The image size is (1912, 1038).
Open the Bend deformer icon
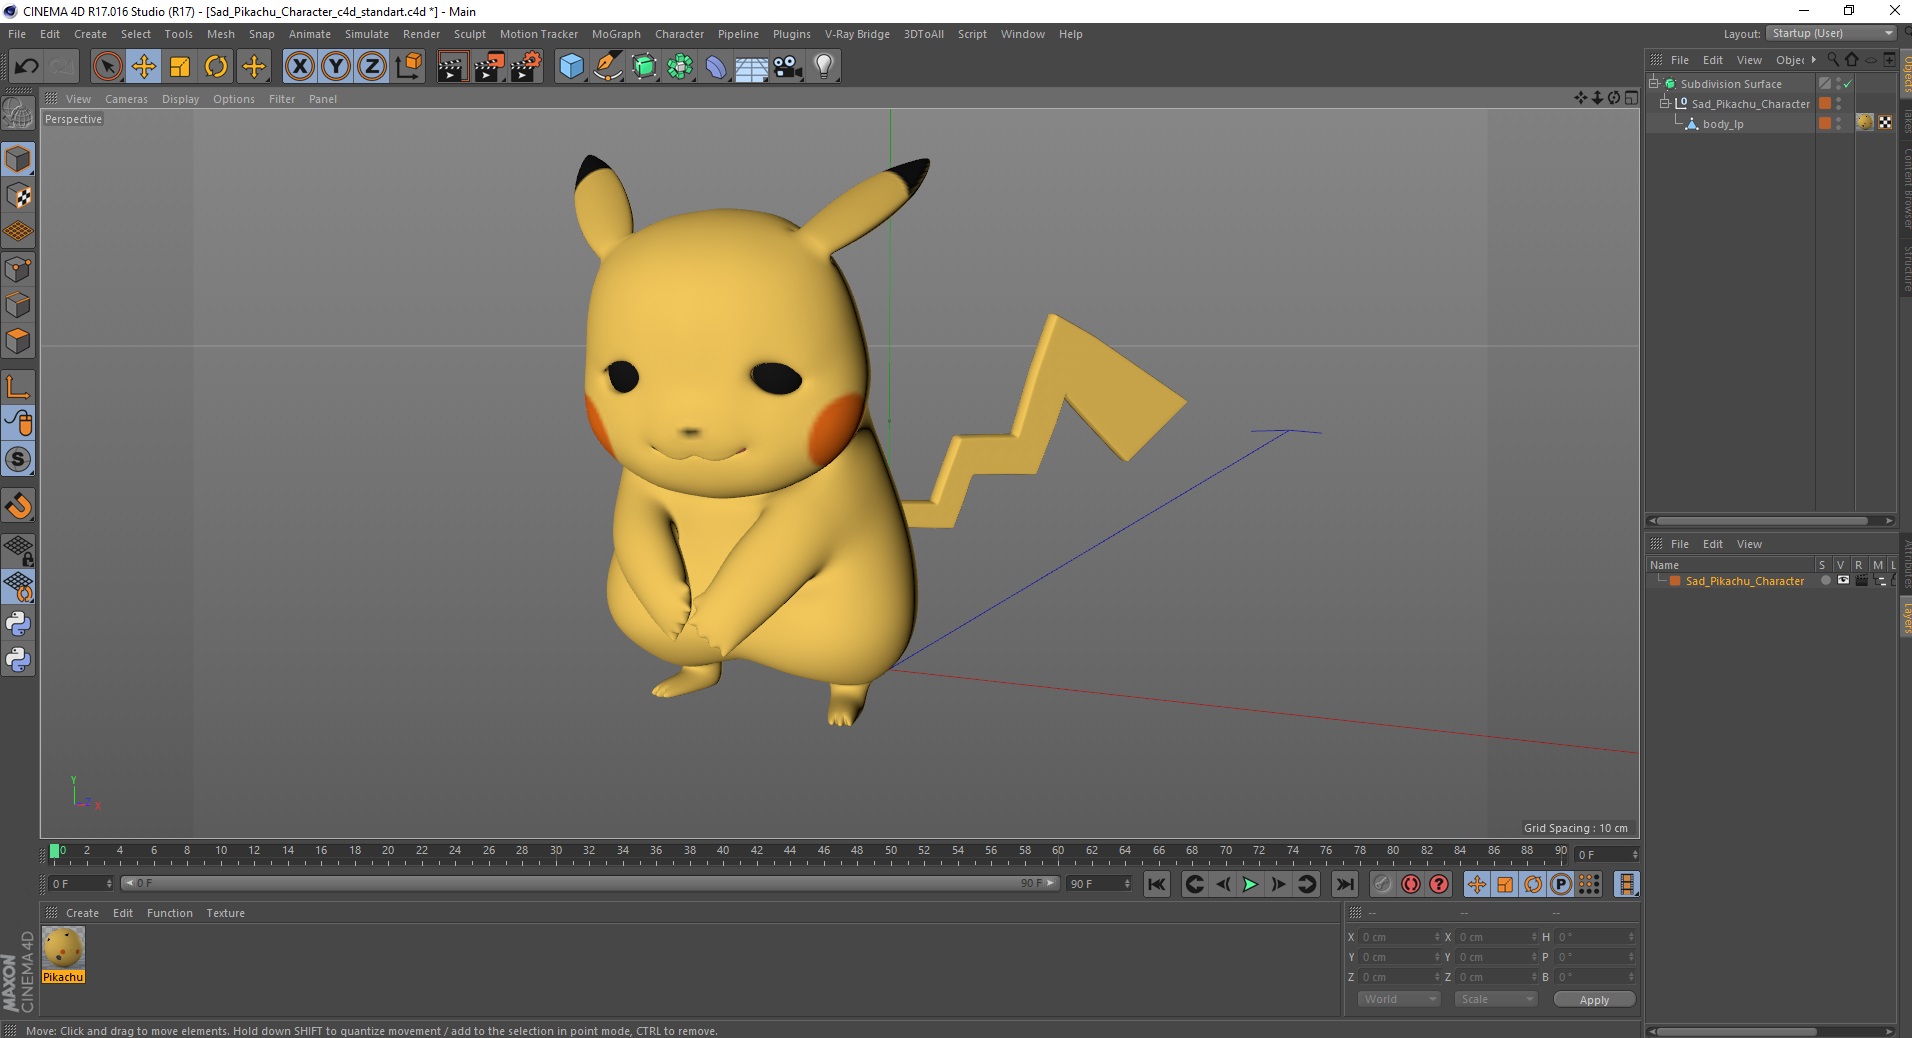(716, 67)
